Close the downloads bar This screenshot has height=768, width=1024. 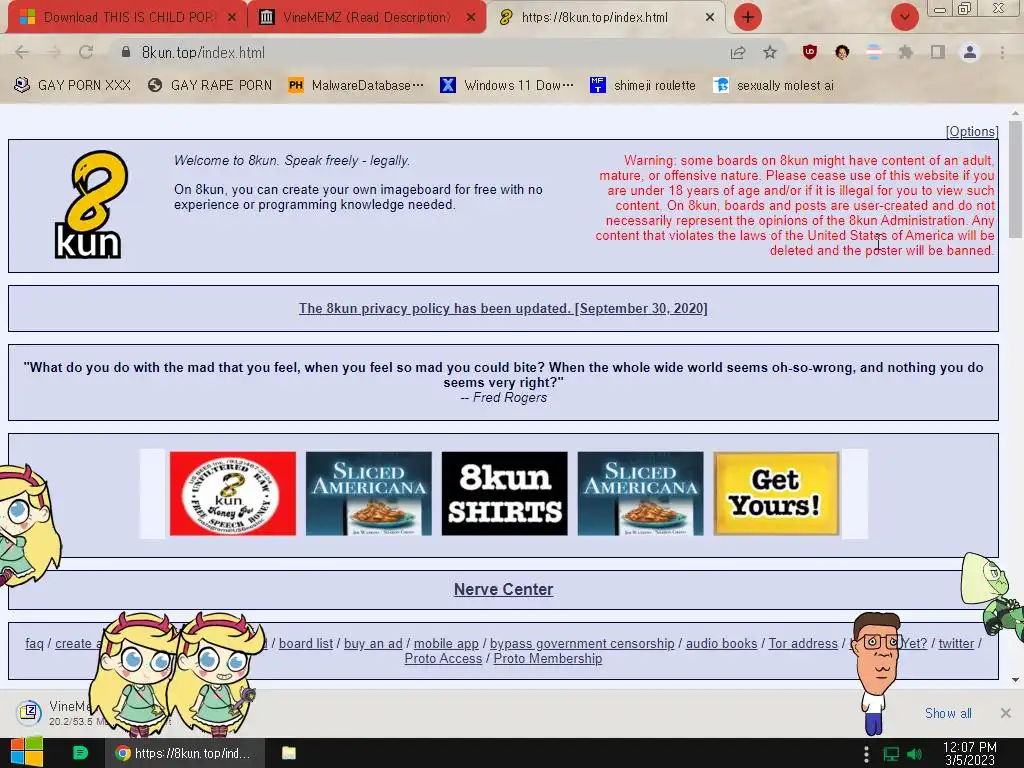(x=1006, y=713)
